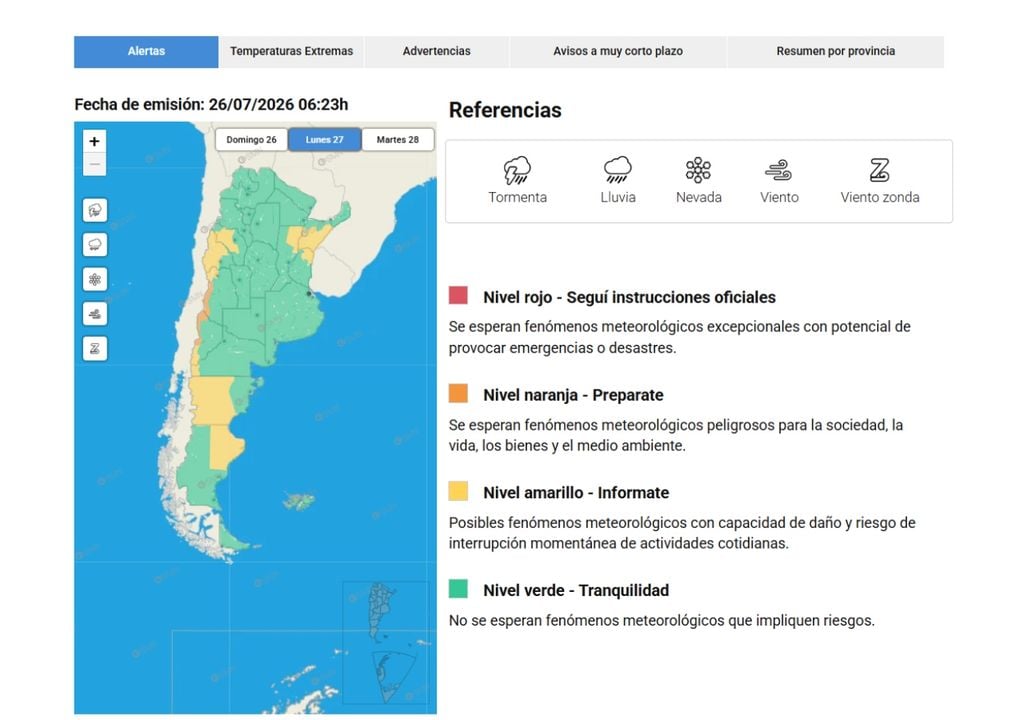
Task: Click the 'No se esperan fenómenos' description
Action: tap(662, 621)
